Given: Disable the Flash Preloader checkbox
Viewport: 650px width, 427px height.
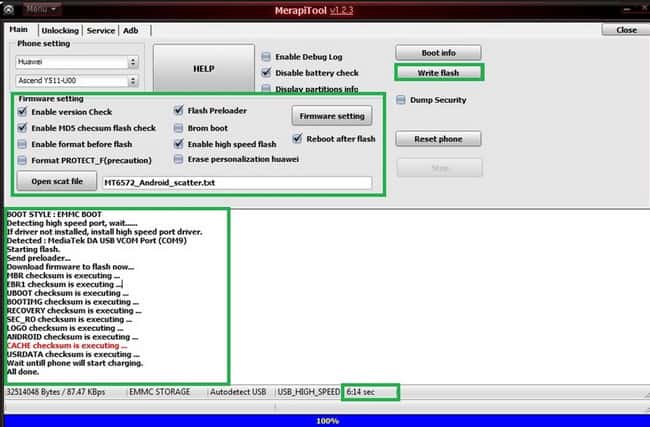Looking at the screenshot, I should coord(179,112).
